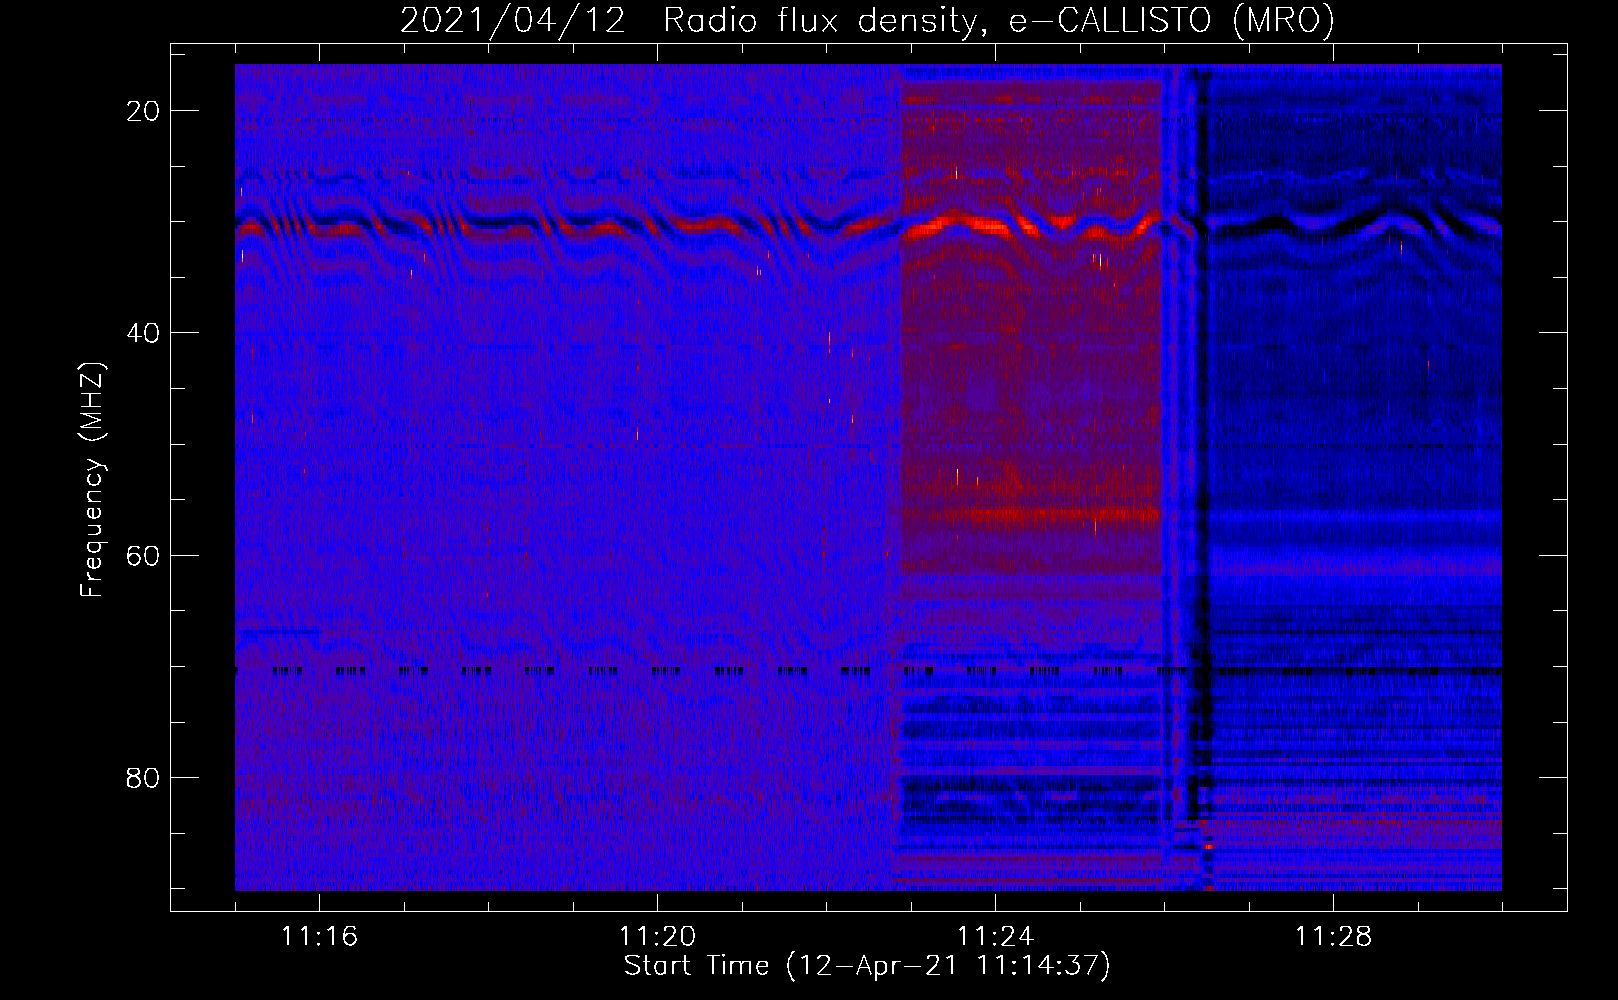Click the date "2021/04/12" in the title
1618x1000 pixels.
[513, 20]
